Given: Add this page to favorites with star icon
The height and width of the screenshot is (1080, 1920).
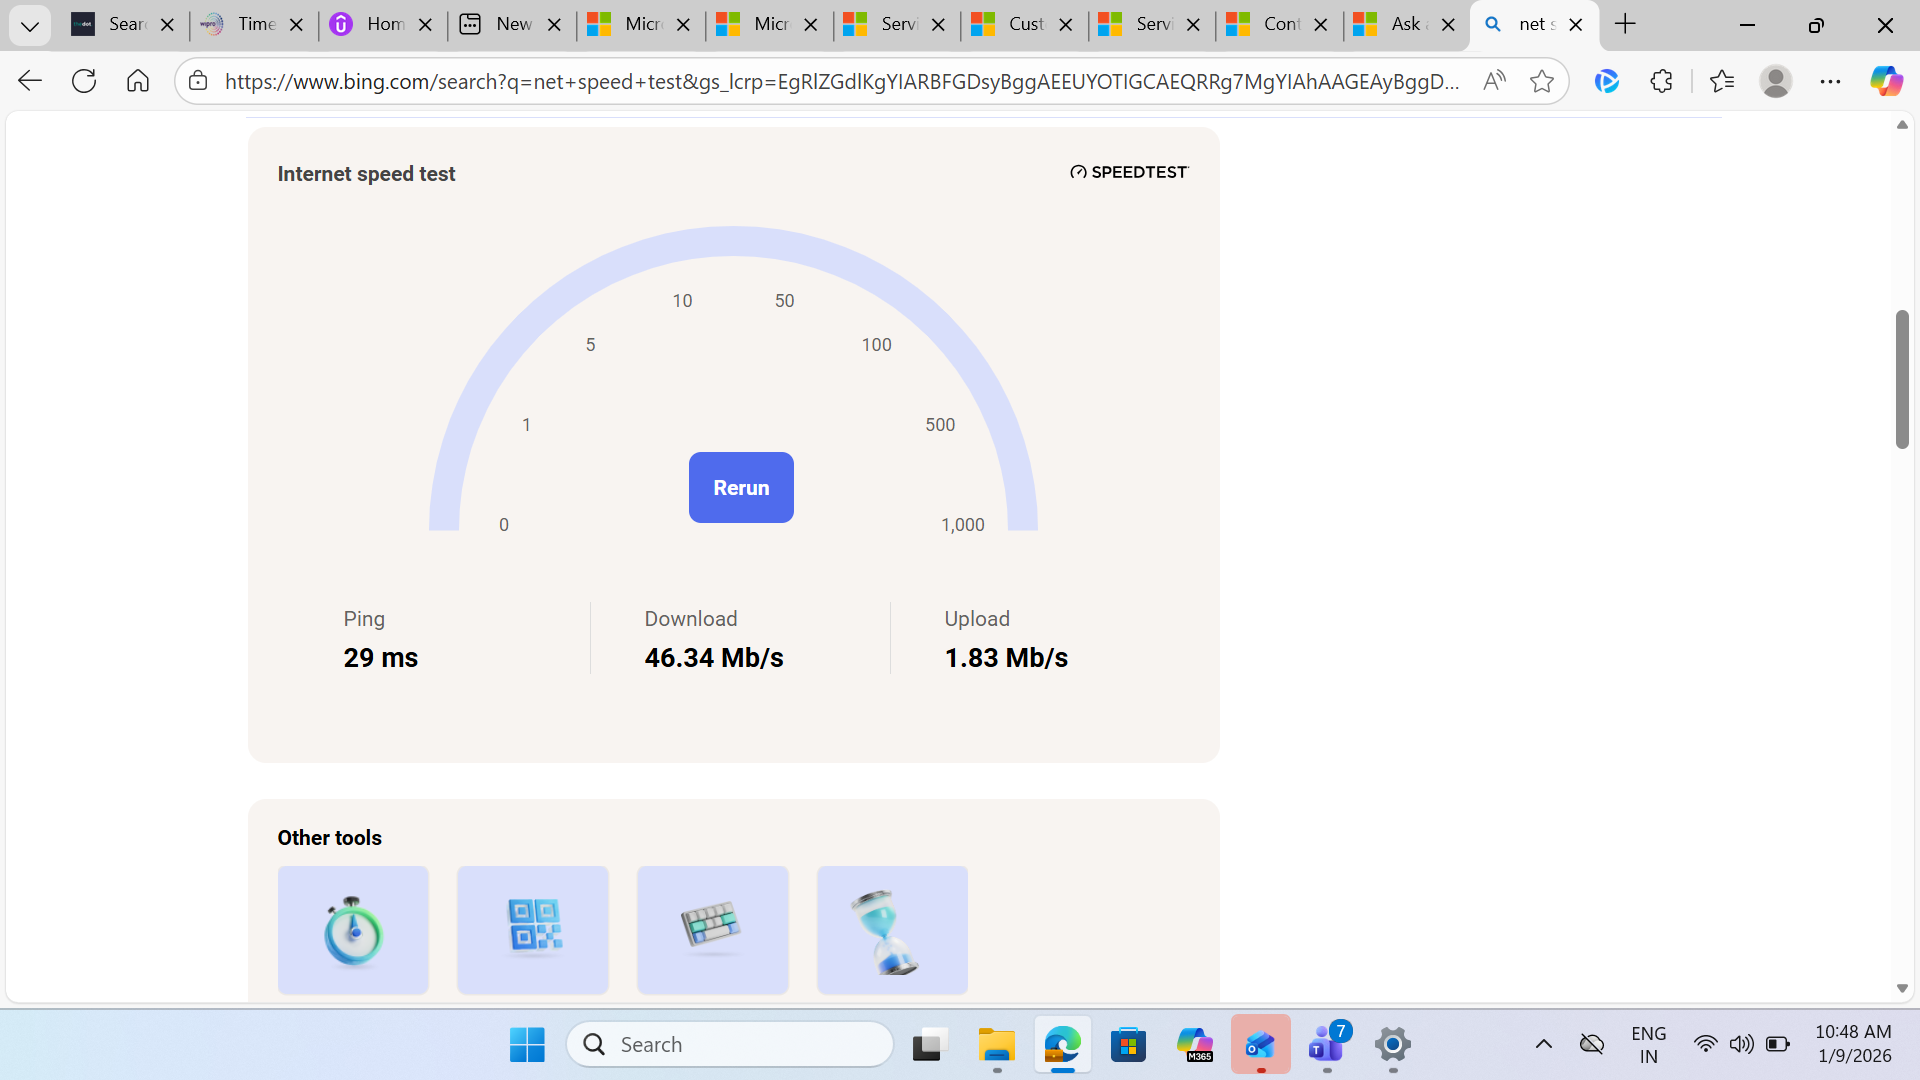Looking at the screenshot, I should click(1541, 81).
